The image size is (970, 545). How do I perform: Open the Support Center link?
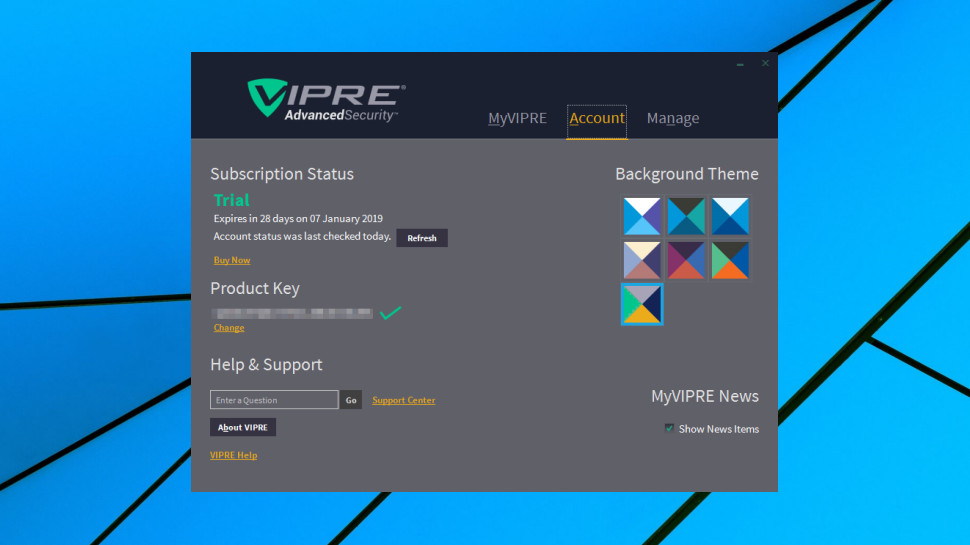(x=403, y=400)
